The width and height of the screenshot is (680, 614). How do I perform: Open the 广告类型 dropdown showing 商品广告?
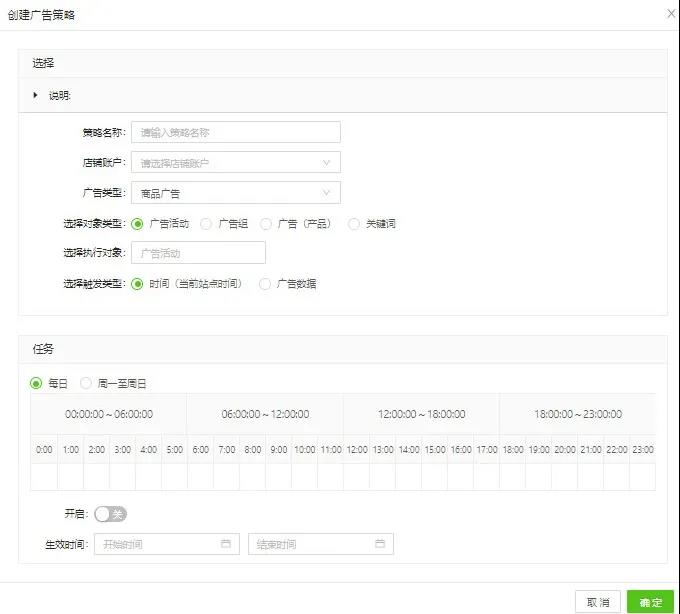[x=236, y=193]
